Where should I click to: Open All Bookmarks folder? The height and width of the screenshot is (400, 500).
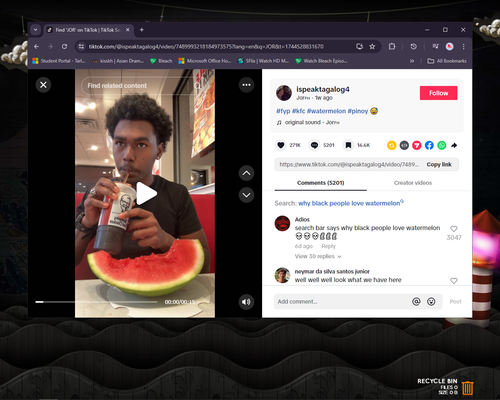[447, 61]
